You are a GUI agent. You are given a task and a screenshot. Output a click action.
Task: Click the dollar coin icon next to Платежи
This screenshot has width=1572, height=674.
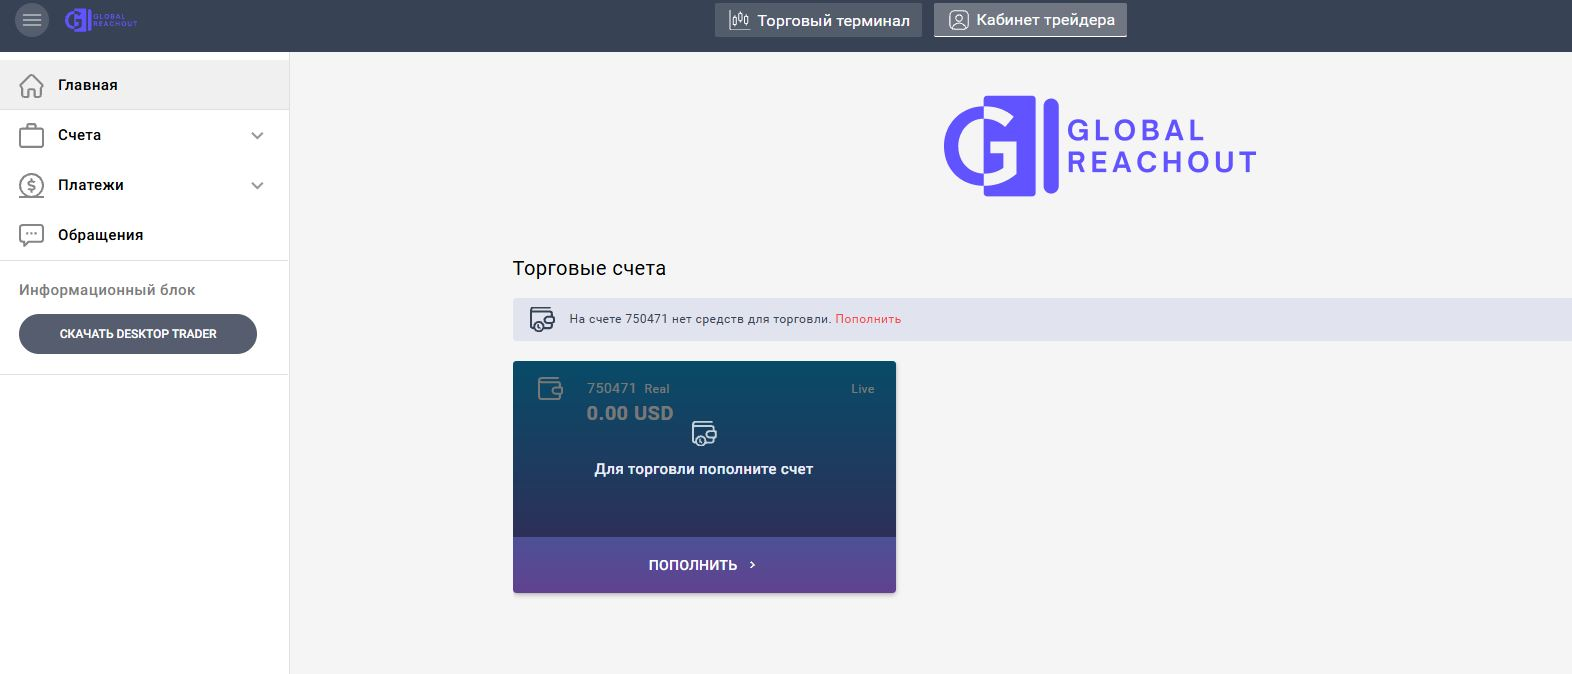pyautogui.click(x=32, y=185)
